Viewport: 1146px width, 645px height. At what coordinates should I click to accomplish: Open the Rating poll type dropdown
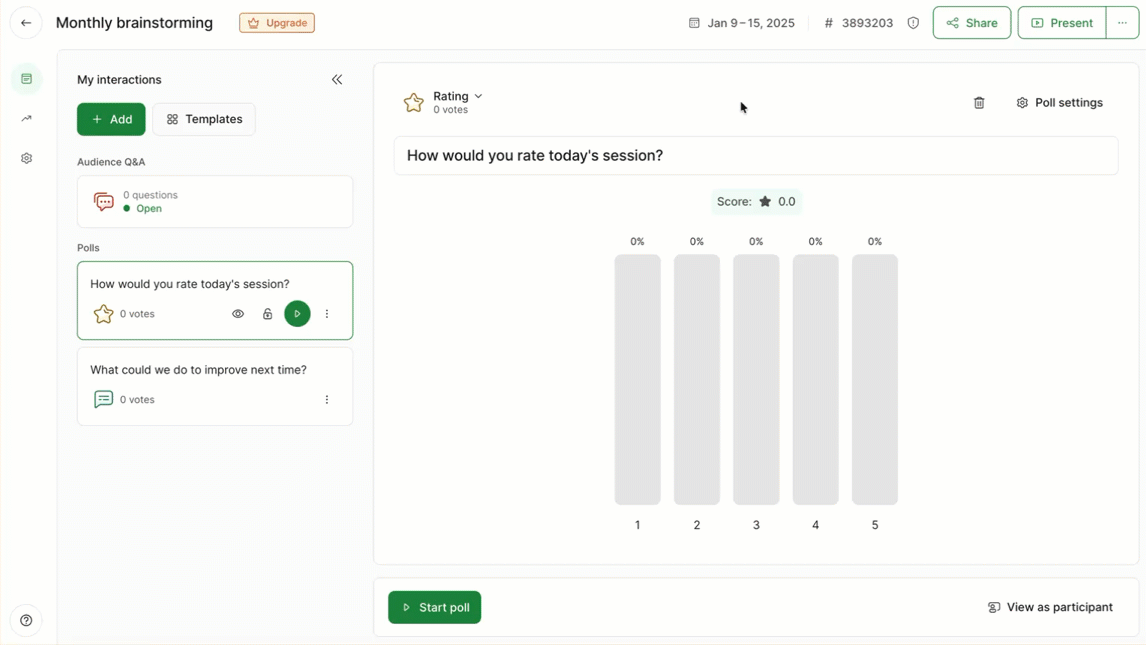pyautogui.click(x=457, y=97)
